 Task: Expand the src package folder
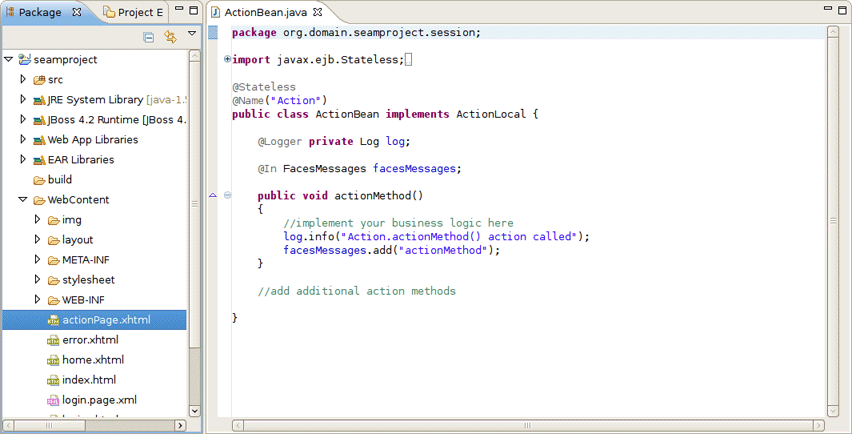click(x=23, y=79)
